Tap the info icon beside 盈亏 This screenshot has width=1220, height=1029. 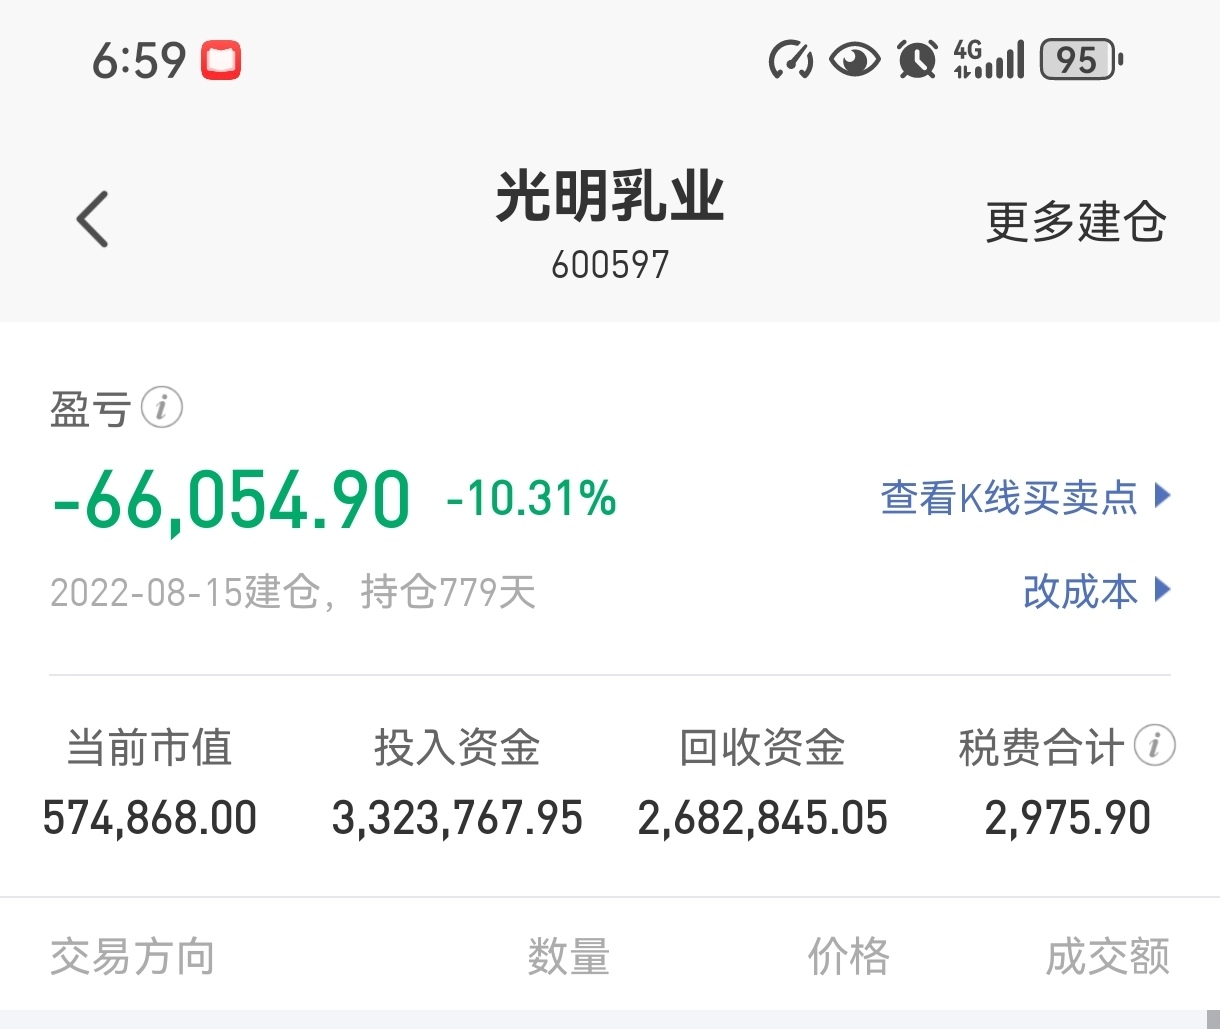[x=161, y=407]
